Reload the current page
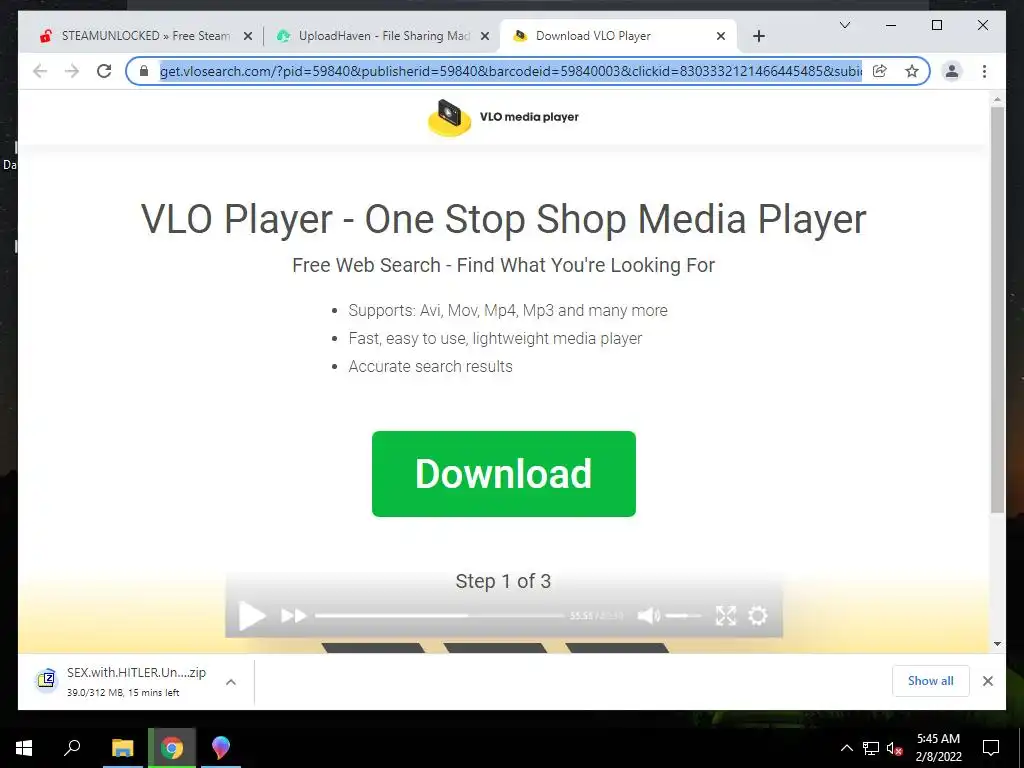 [104, 71]
